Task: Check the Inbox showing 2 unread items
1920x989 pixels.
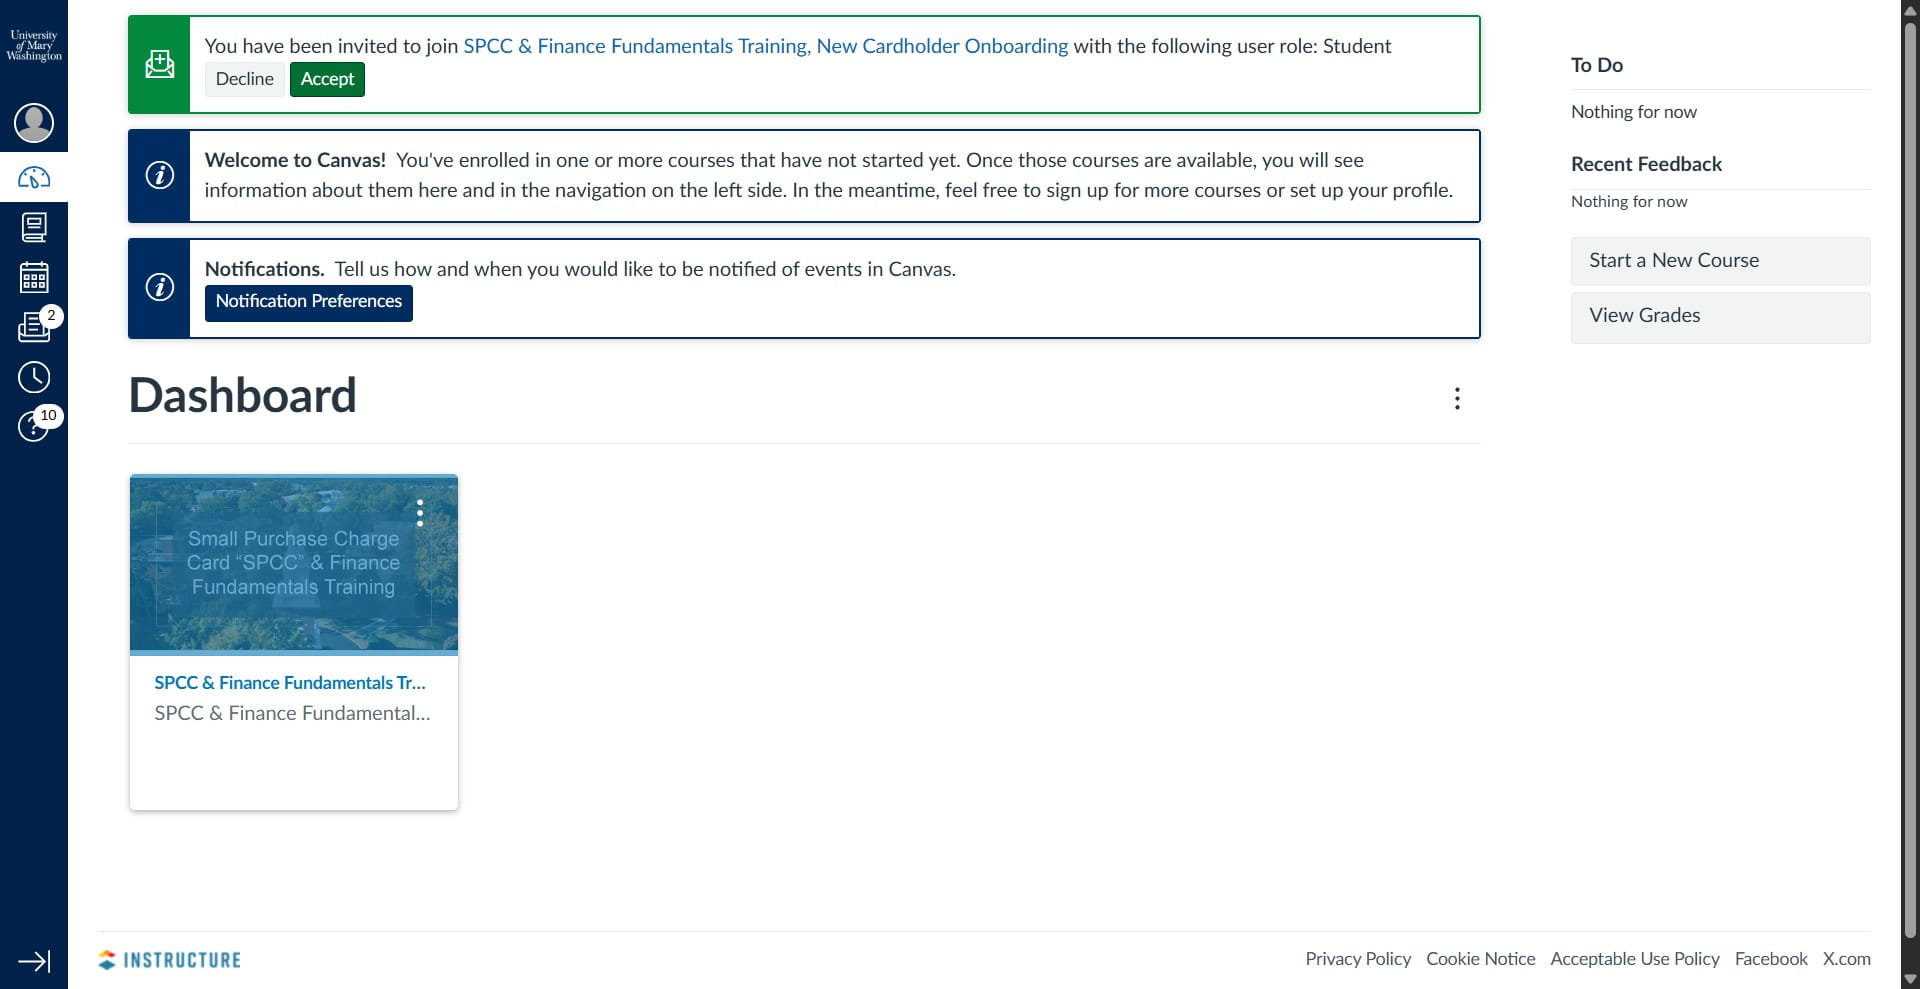Action: [34, 327]
